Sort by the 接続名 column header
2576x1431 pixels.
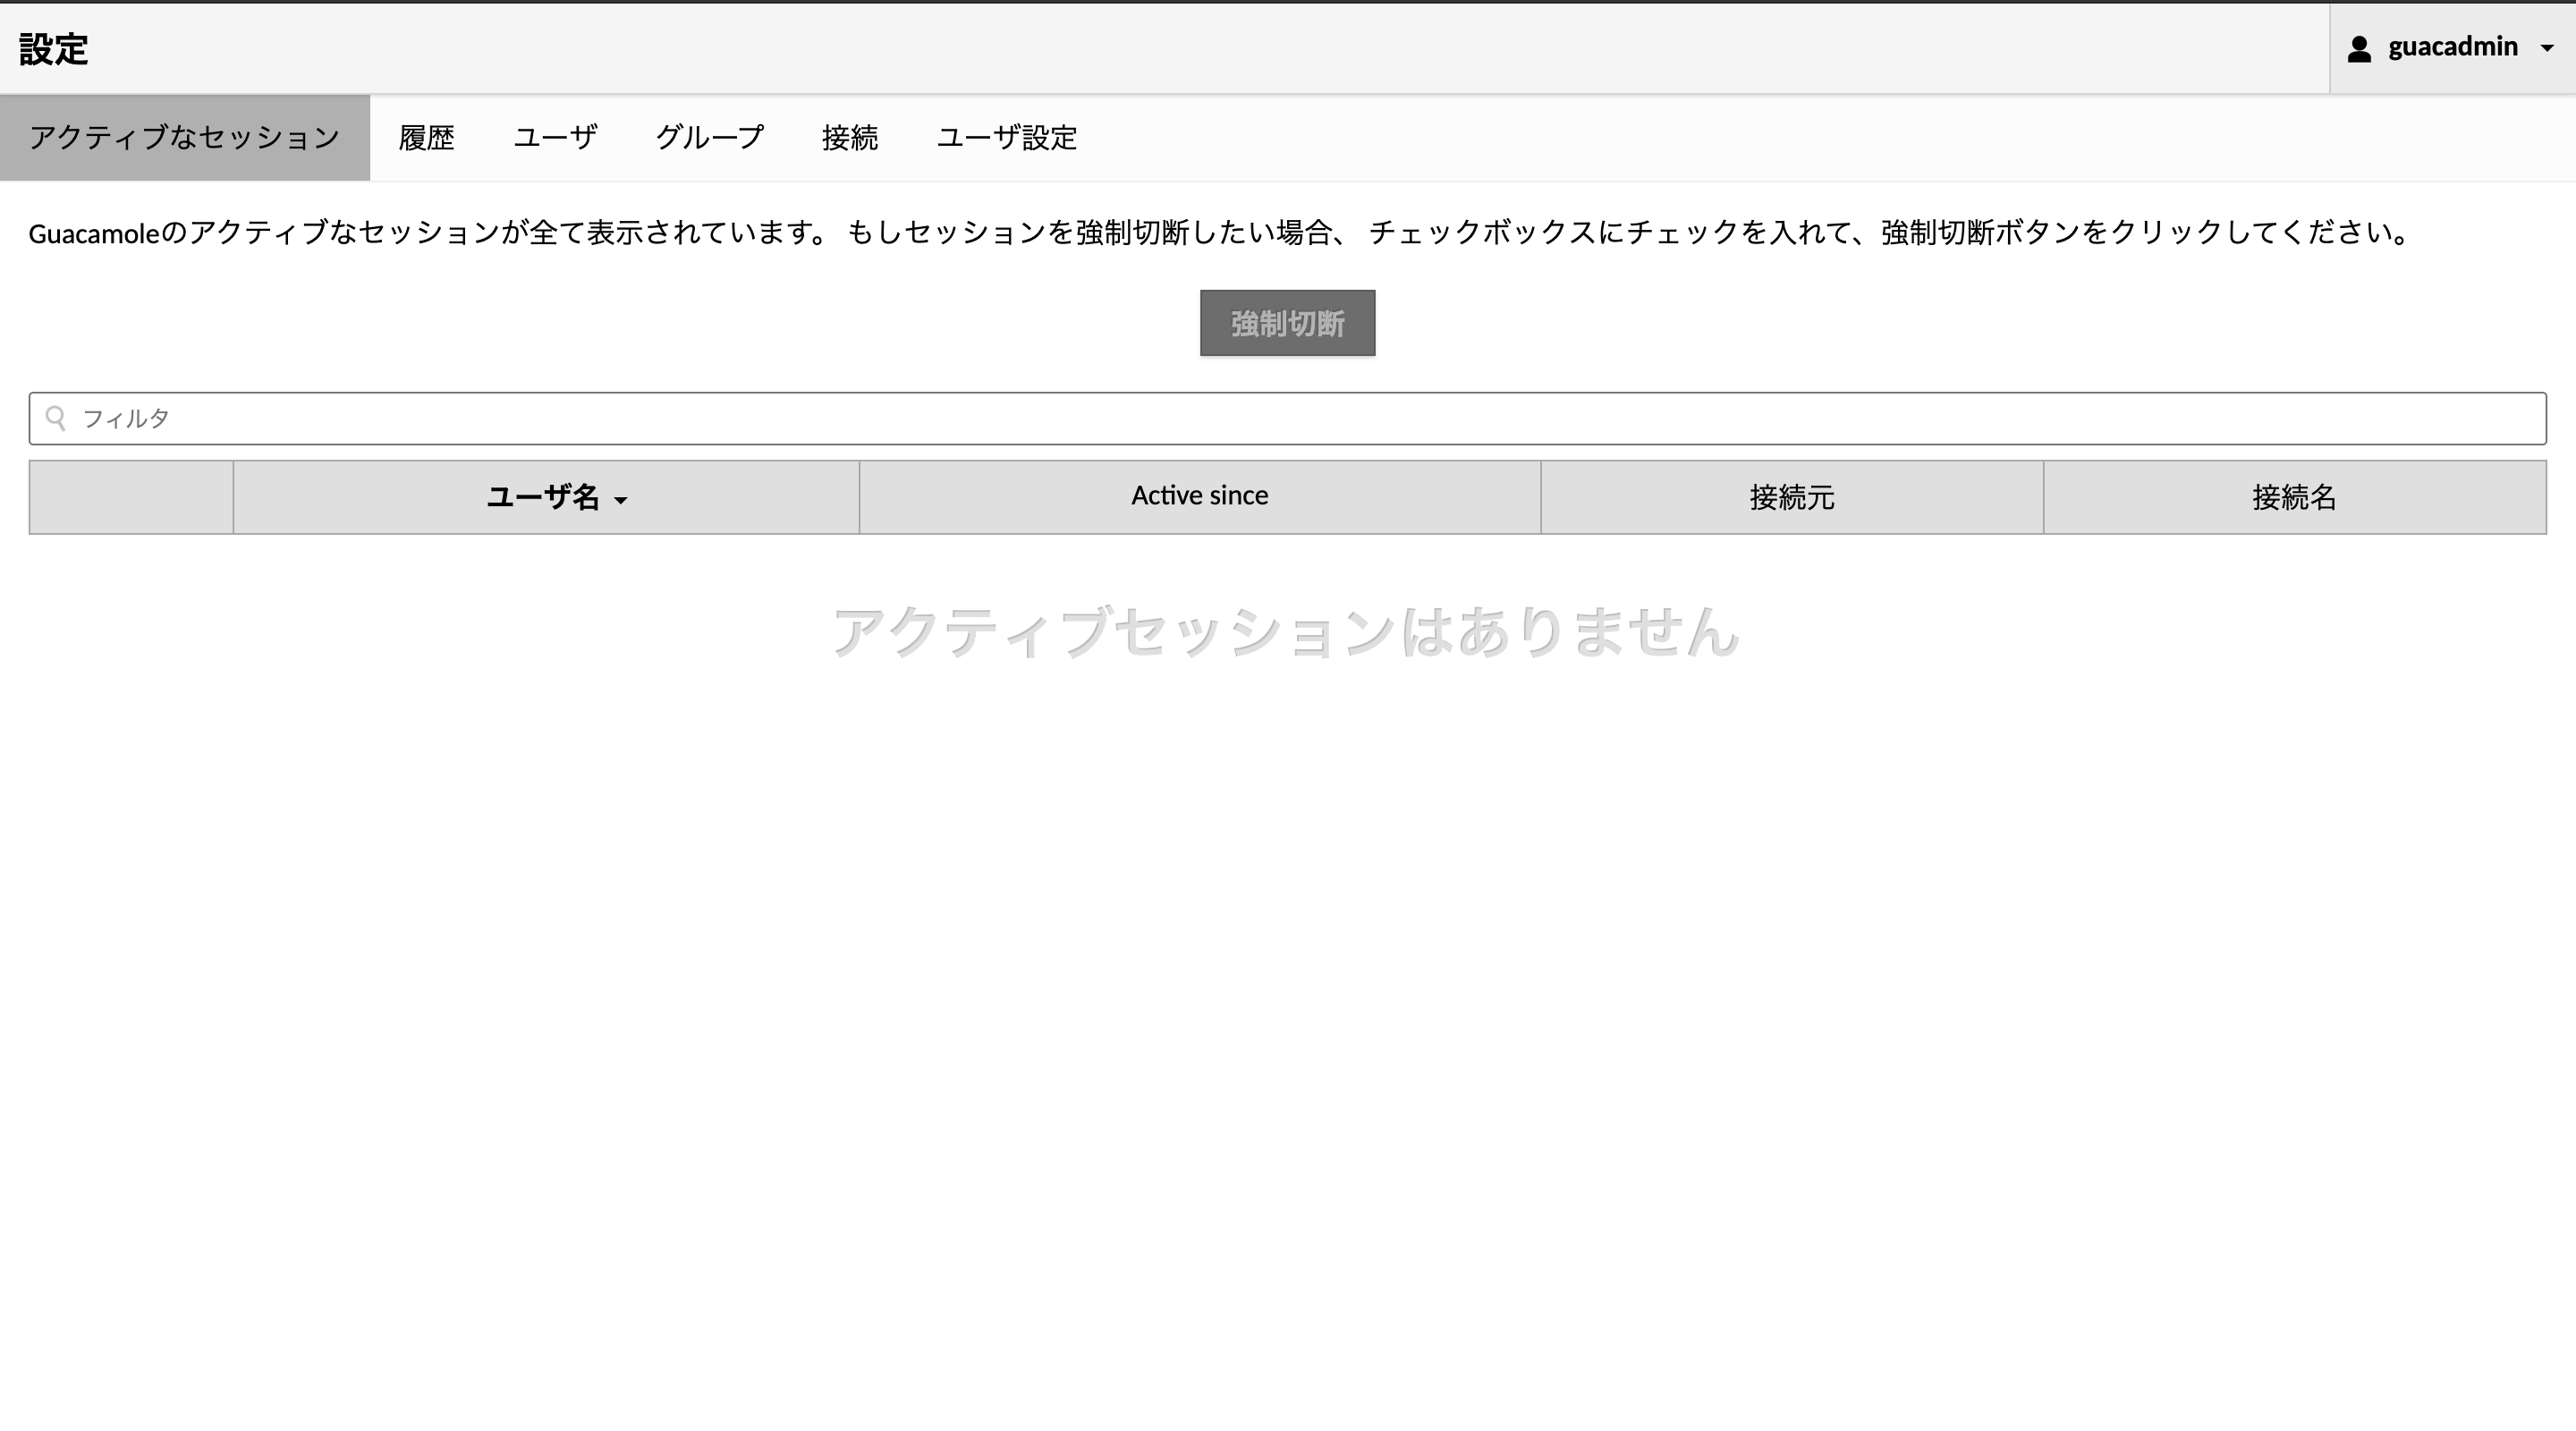pos(2295,497)
